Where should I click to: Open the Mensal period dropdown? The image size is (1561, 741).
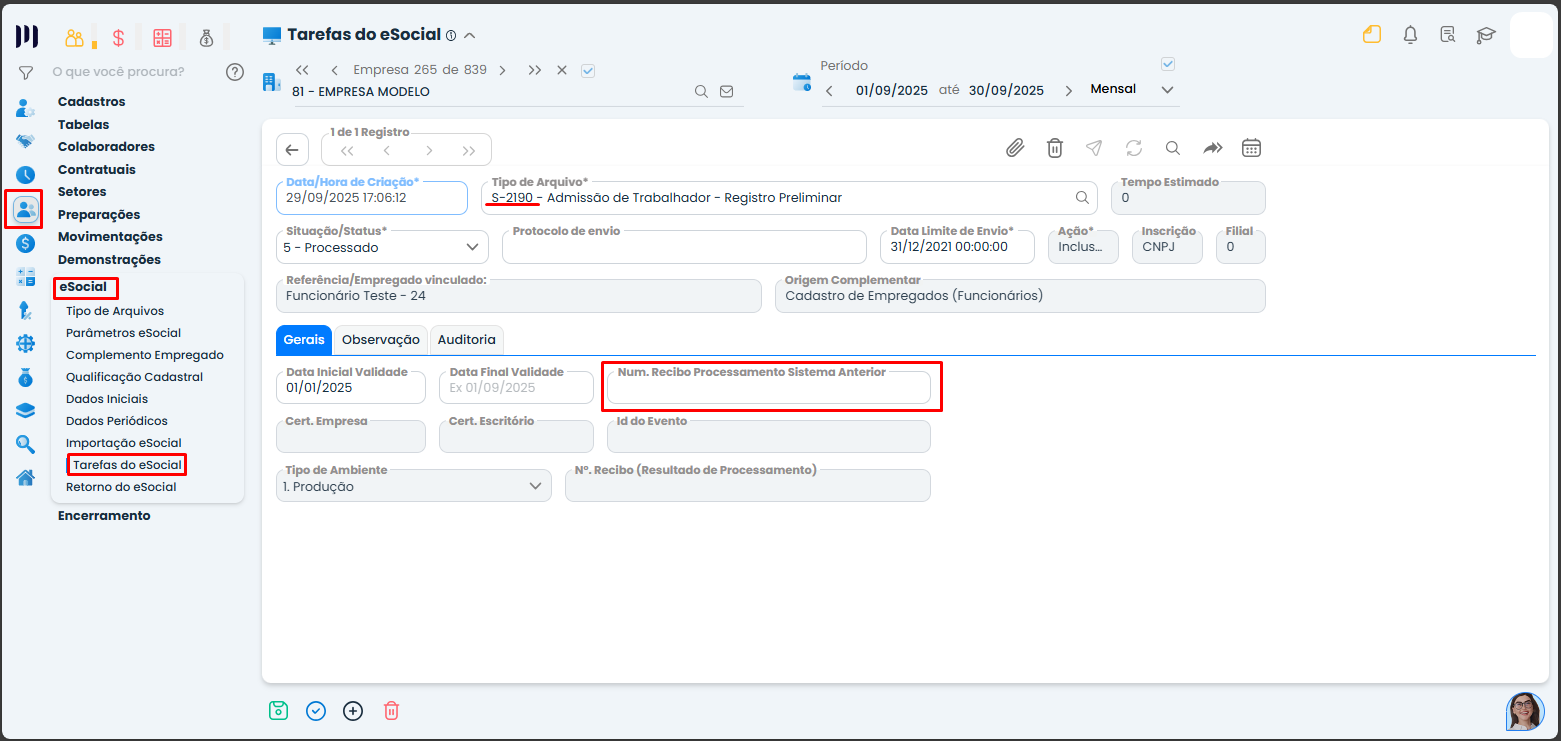1166,90
